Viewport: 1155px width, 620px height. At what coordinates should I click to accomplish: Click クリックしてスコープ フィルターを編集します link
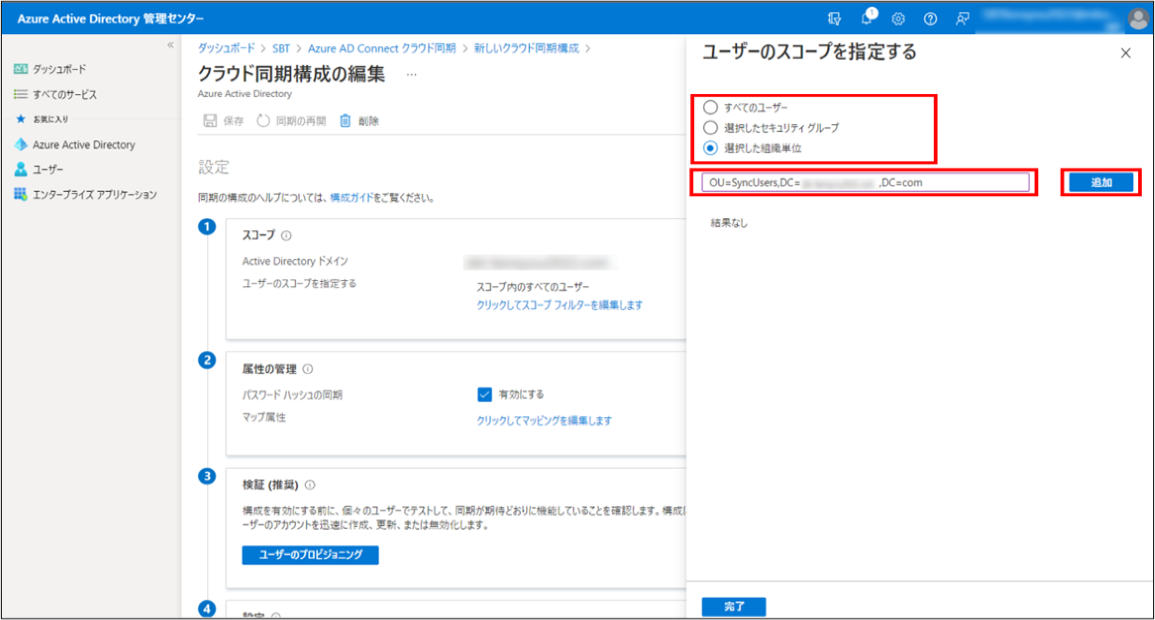(x=559, y=305)
